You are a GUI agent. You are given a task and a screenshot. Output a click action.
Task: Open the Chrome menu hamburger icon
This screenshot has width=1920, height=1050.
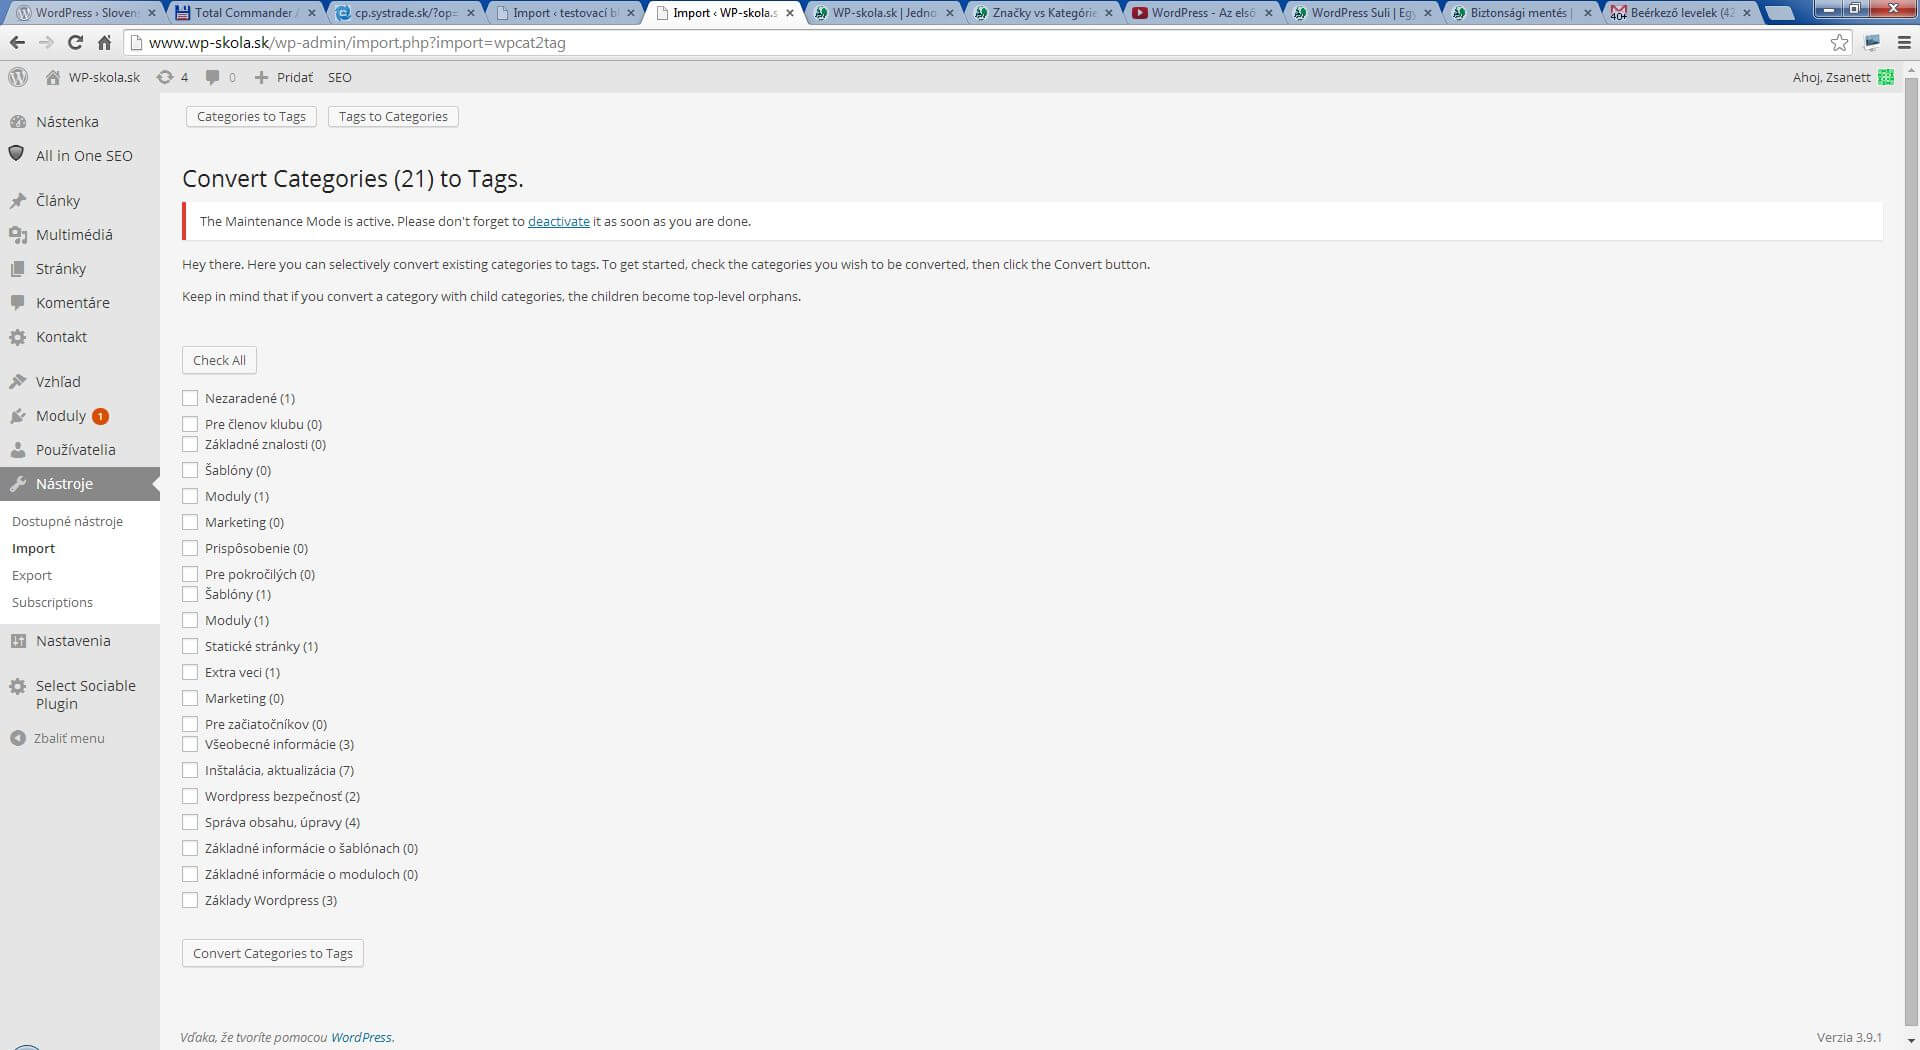pos(1904,43)
